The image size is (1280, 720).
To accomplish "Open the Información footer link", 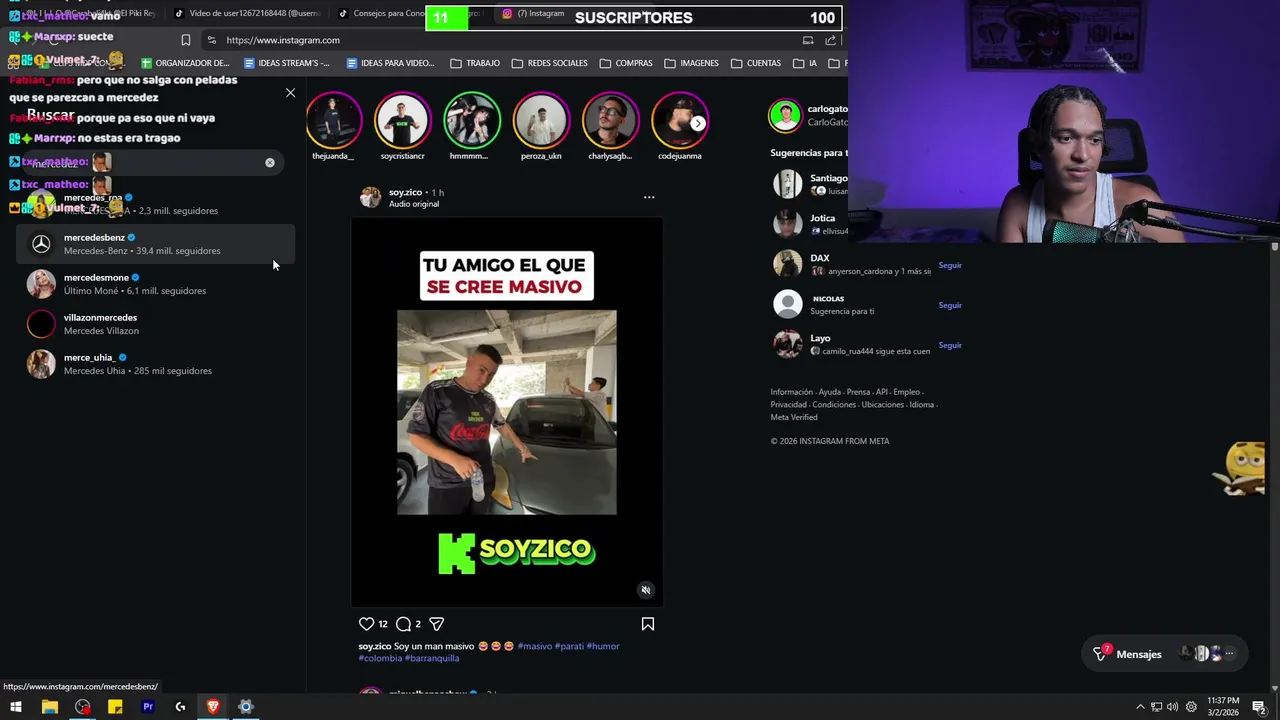I will coord(791,392).
